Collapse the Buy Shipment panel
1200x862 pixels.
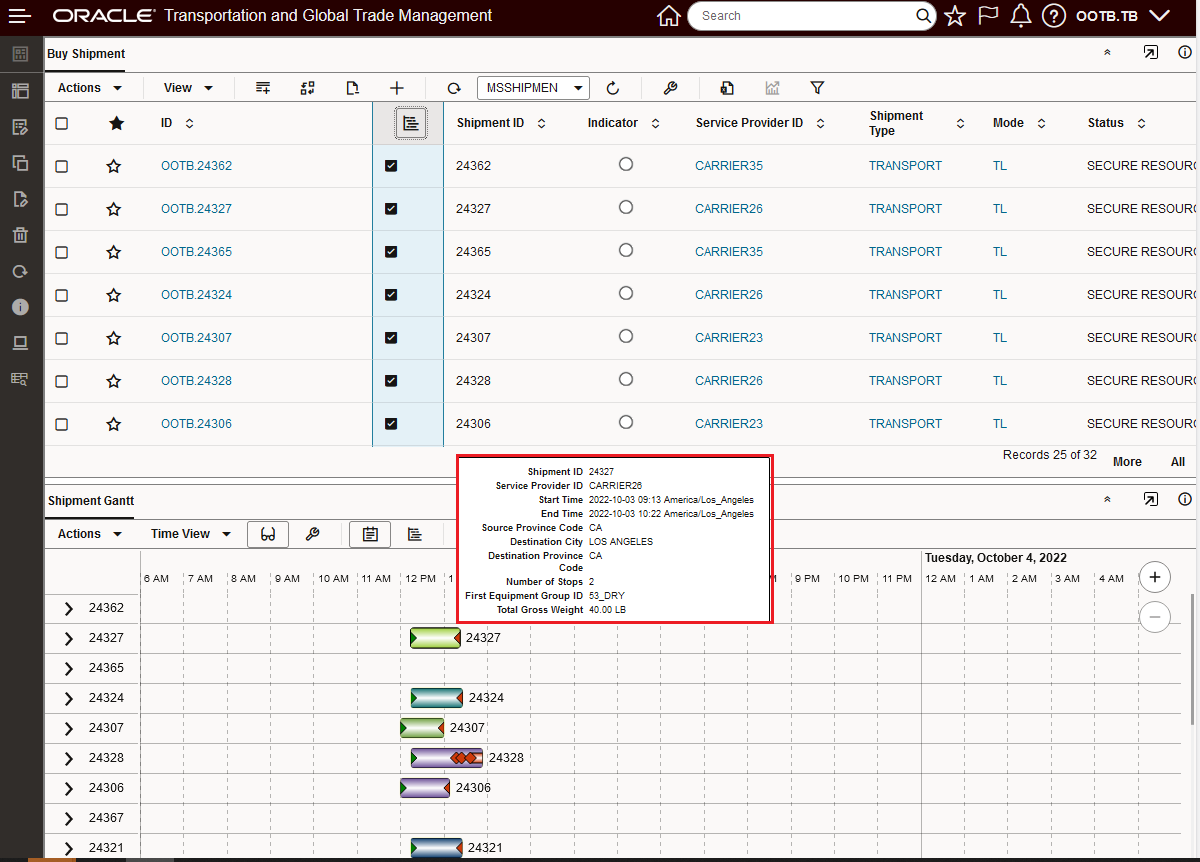coord(1107,53)
